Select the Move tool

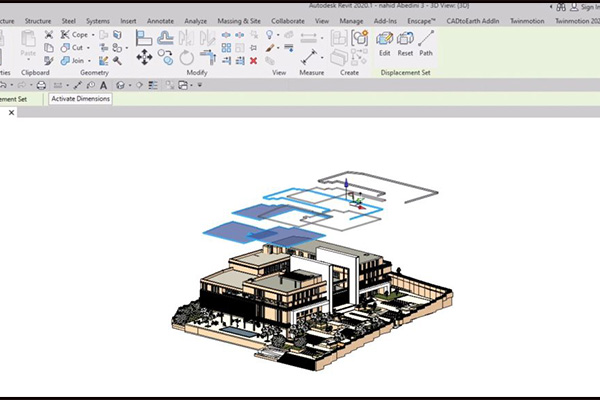pyautogui.click(x=144, y=57)
